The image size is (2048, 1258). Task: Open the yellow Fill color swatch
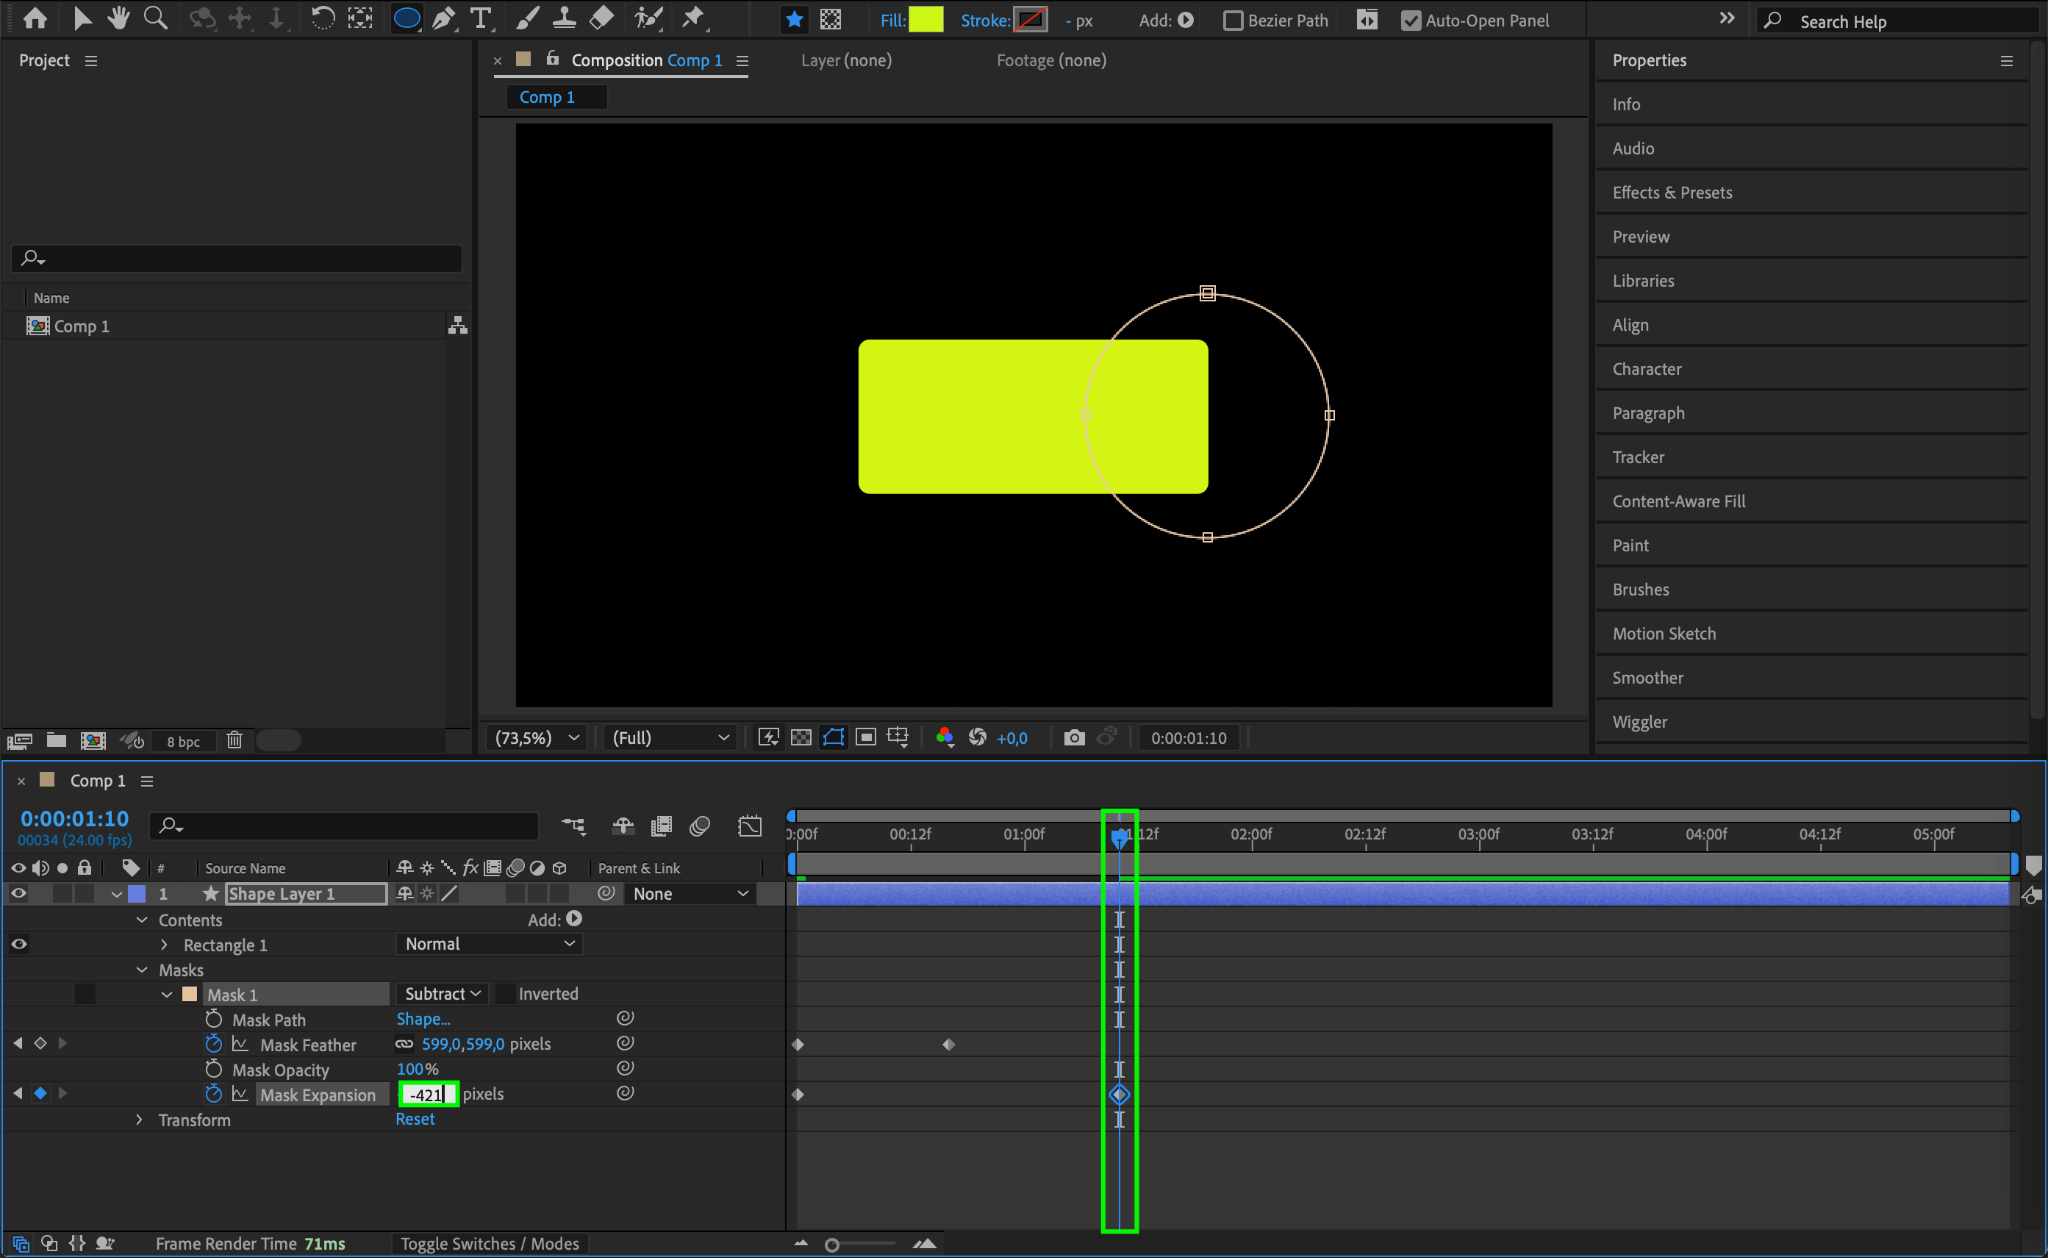tap(925, 20)
